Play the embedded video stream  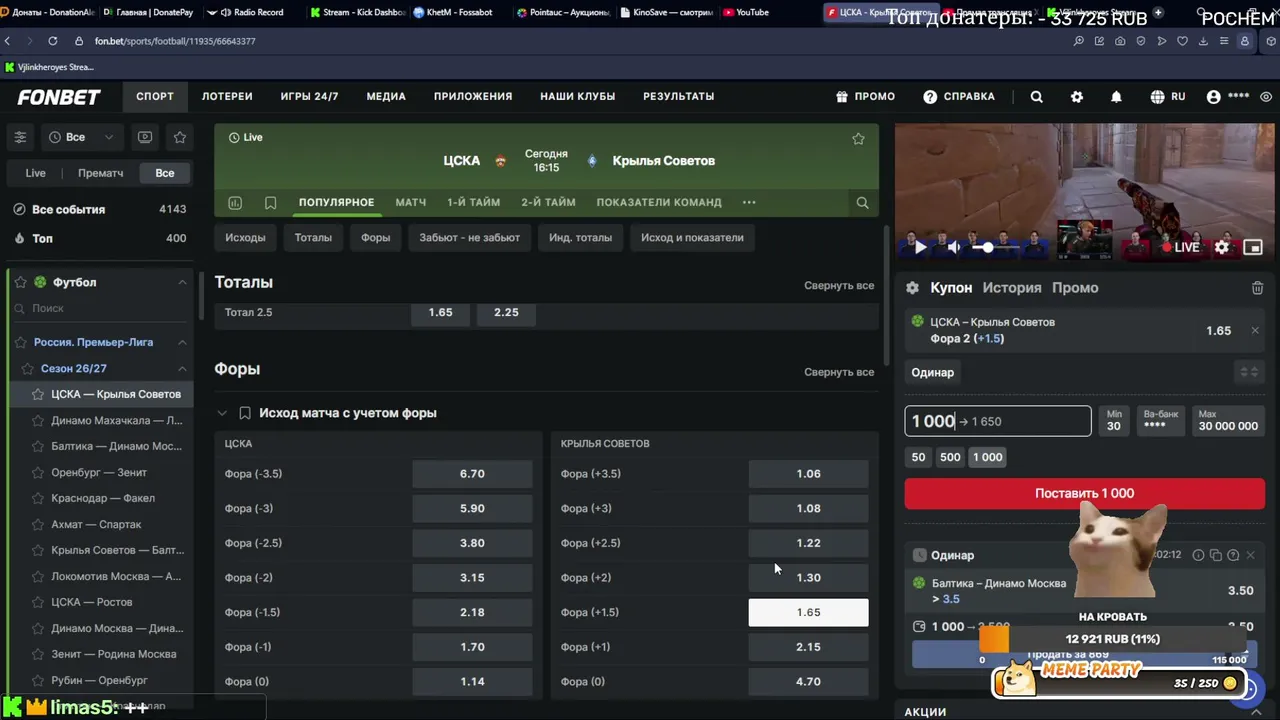[920, 247]
